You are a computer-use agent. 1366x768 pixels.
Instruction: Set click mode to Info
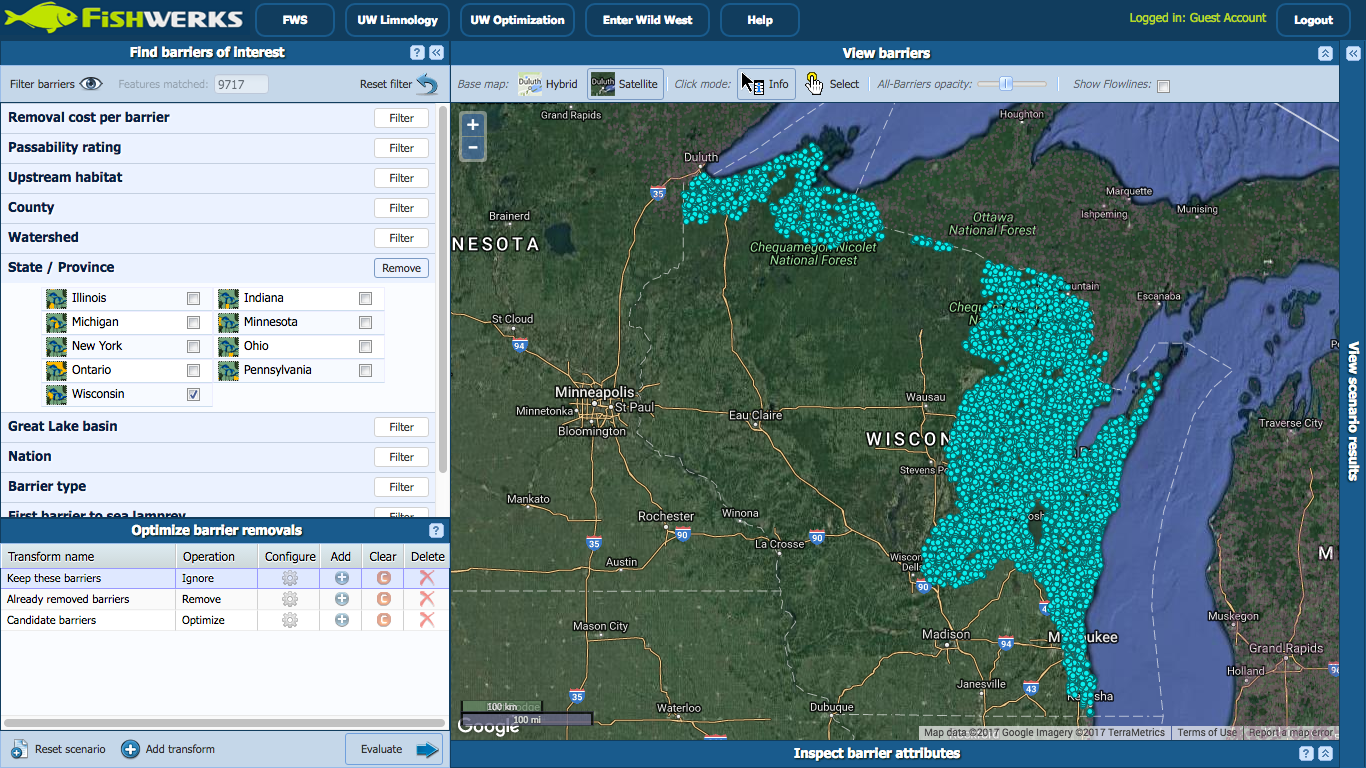[766, 84]
